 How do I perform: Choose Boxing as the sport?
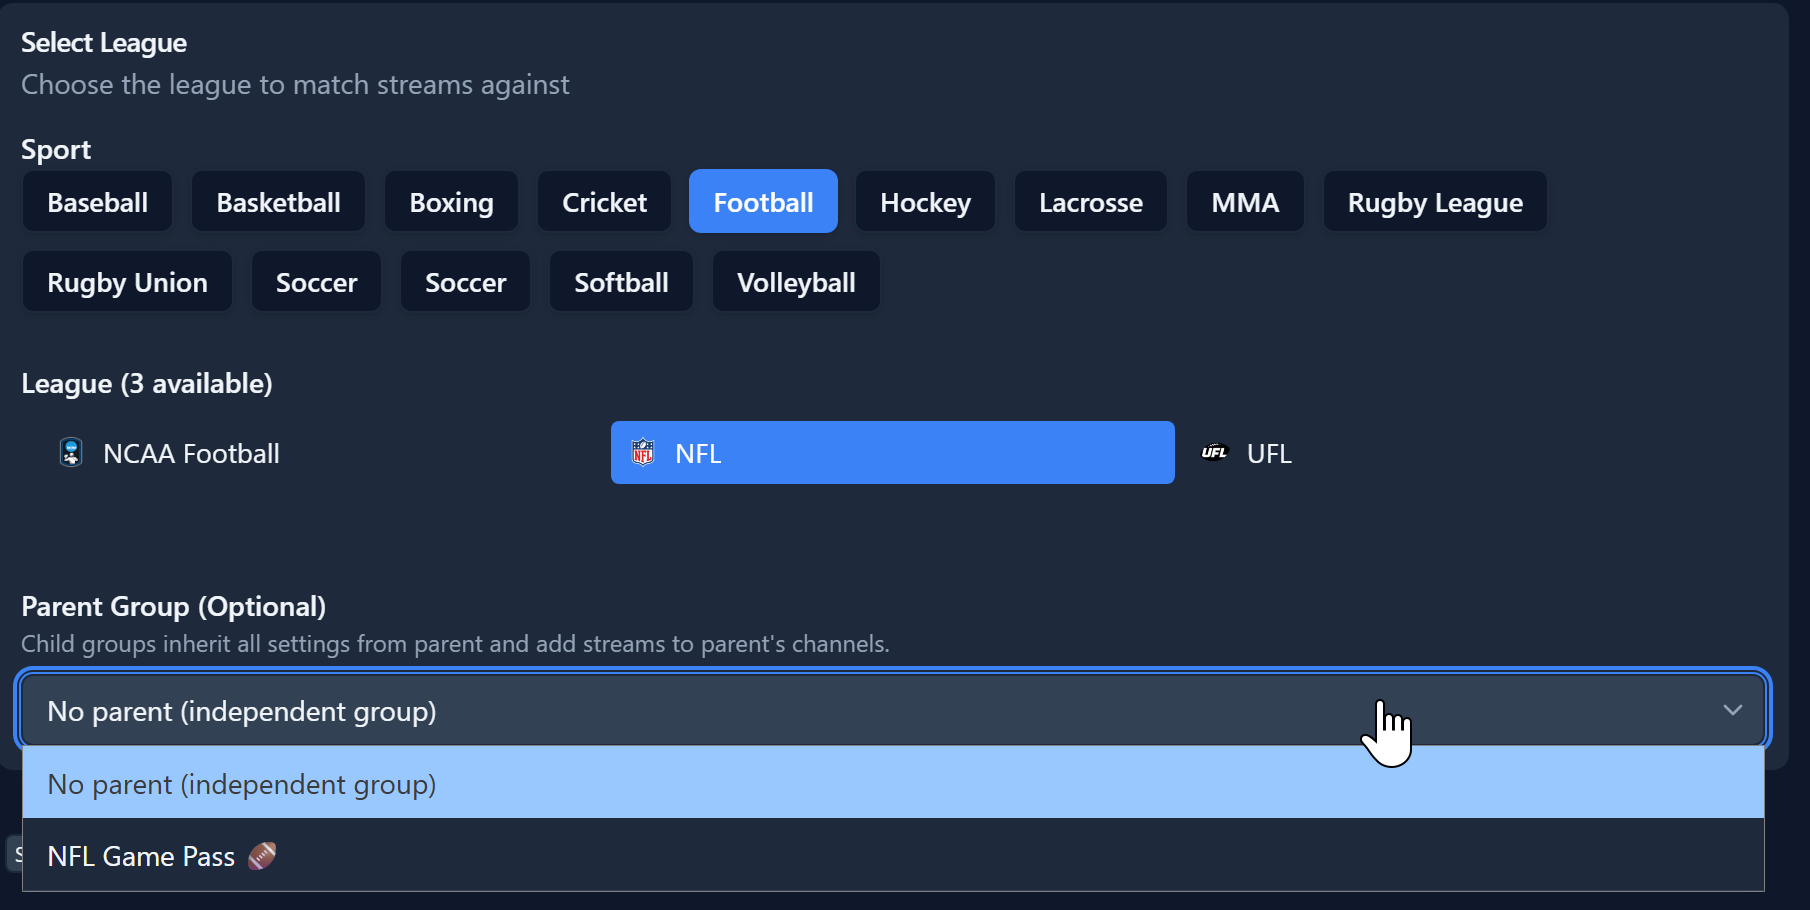(x=451, y=202)
